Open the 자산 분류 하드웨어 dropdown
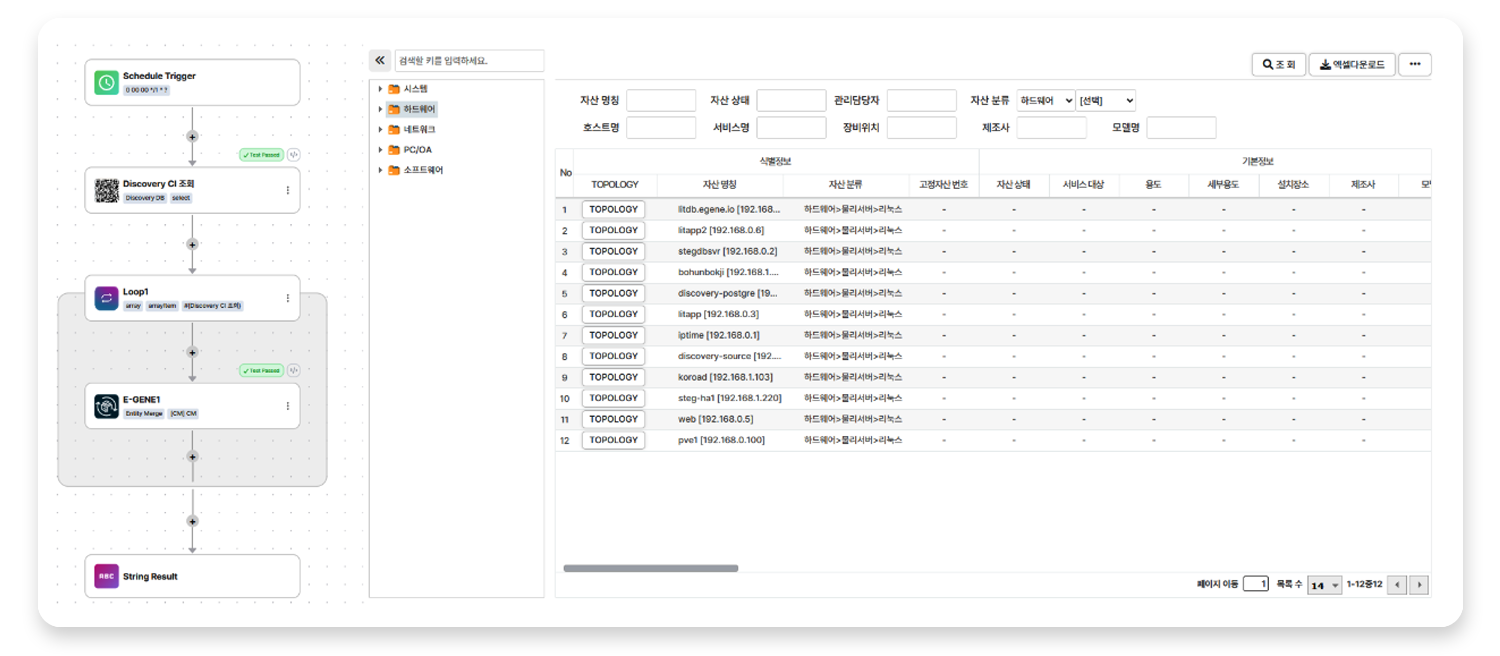The image size is (1500, 656). click(1046, 101)
